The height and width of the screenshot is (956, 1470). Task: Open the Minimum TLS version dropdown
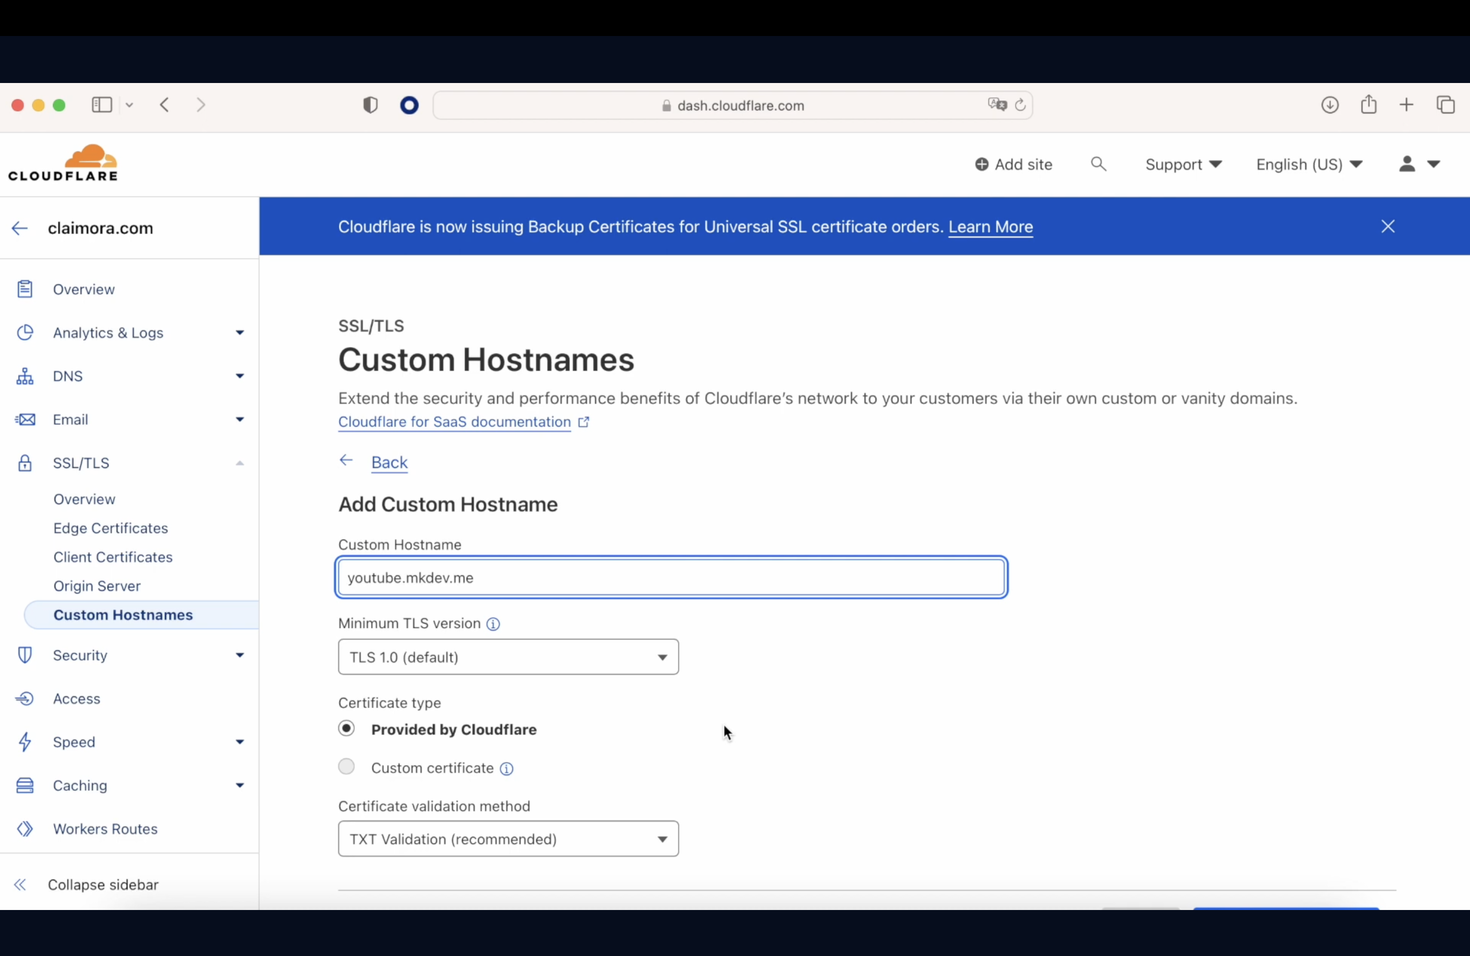pos(508,657)
